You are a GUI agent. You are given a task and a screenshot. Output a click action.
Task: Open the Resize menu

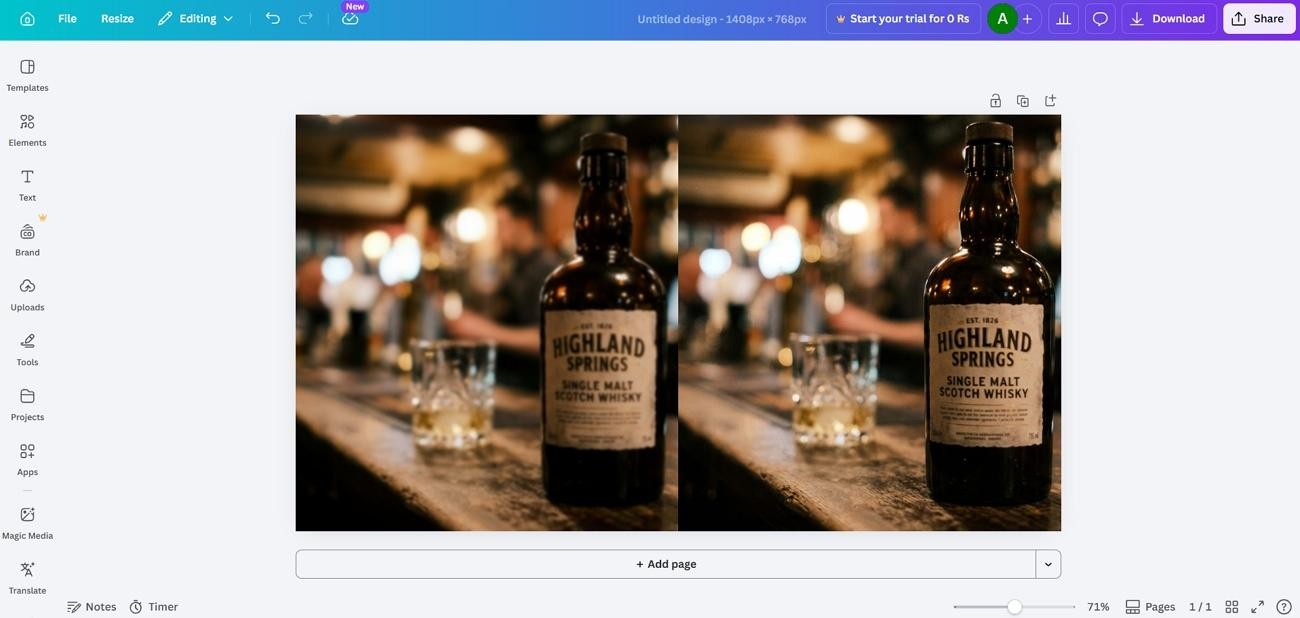(x=117, y=18)
